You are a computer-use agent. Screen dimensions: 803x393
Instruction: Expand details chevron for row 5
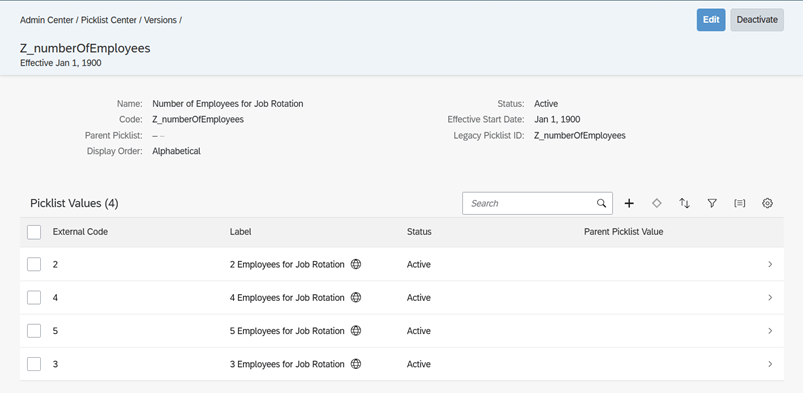click(770, 331)
